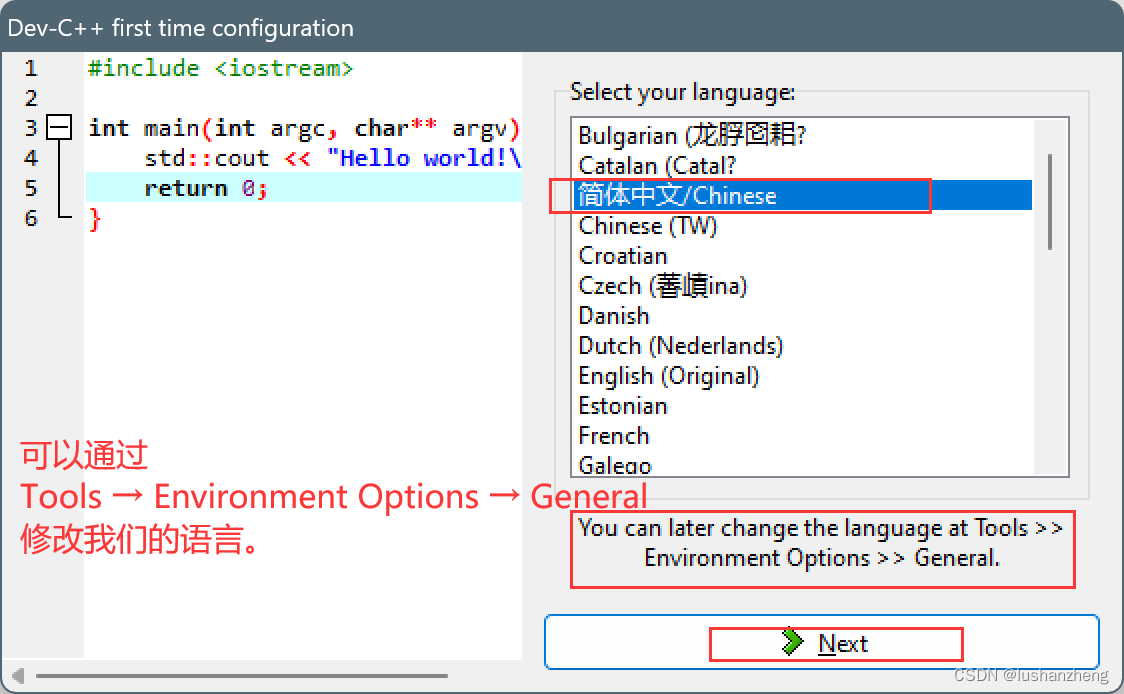Image resolution: width=1124 pixels, height=694 pixels.
Task: Click line number 6 in the gutter
Action: tap(31, 218)
